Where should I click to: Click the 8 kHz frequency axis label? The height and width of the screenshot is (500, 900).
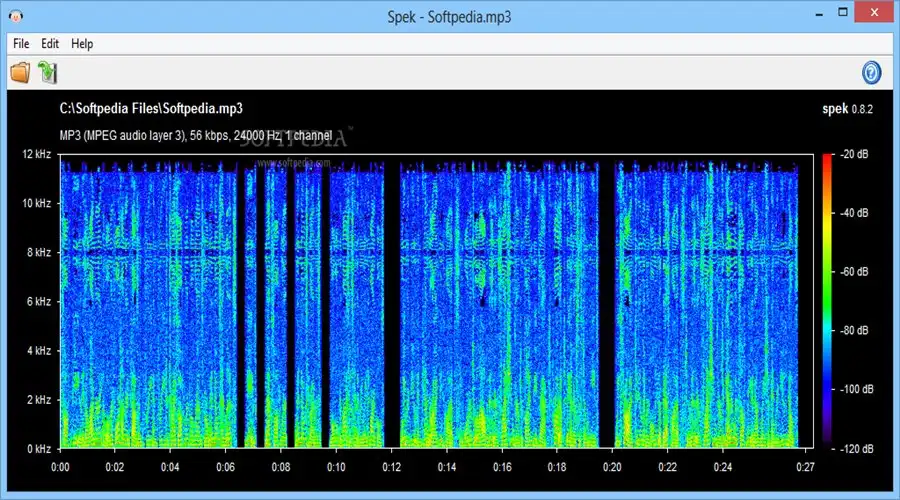(x=38, y=253)
